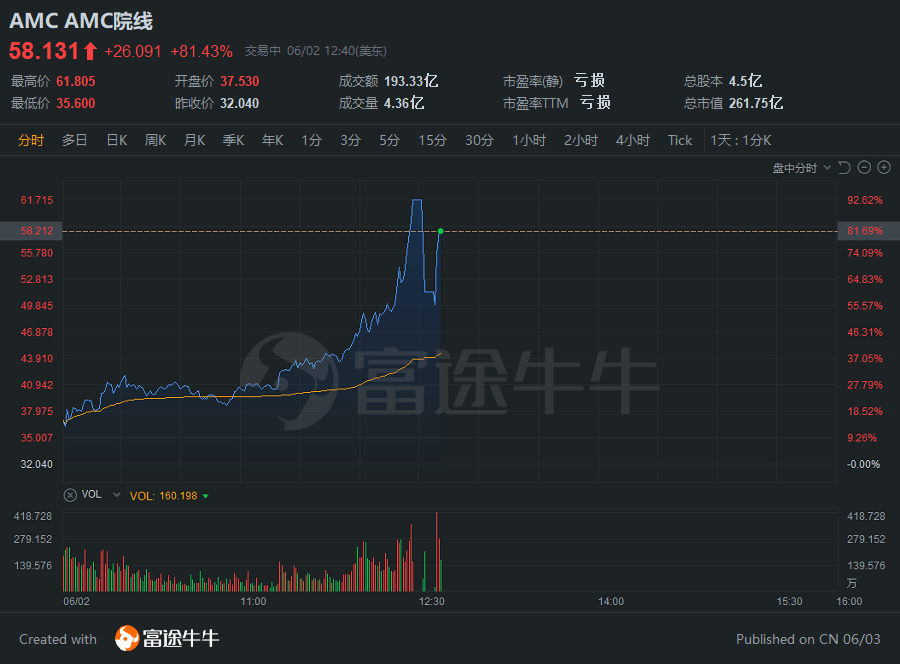
Task: Click the 昨收价 32.040 value
Action: click(240, 103)
